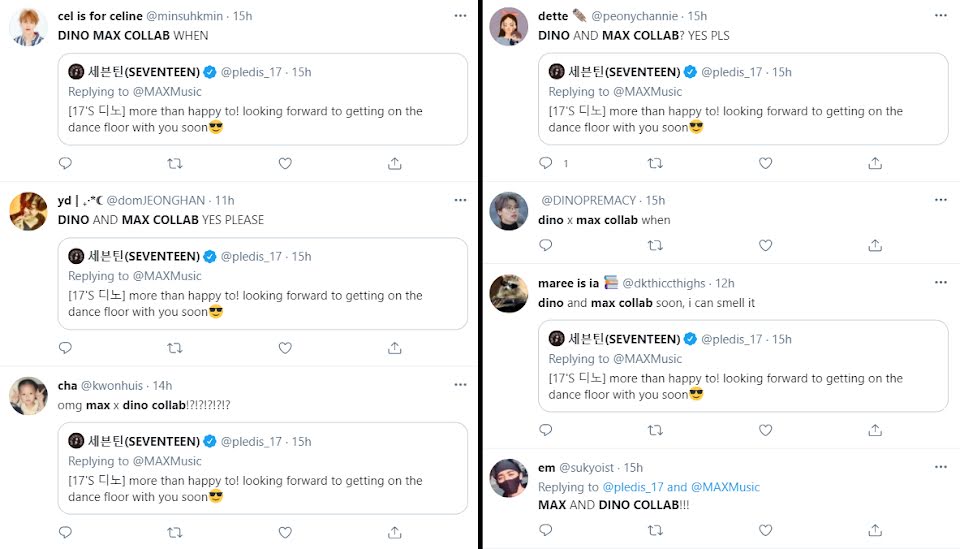Reply to cel is for celine's tweet
This screenshot has width=960, height=549.
point(65,163)
